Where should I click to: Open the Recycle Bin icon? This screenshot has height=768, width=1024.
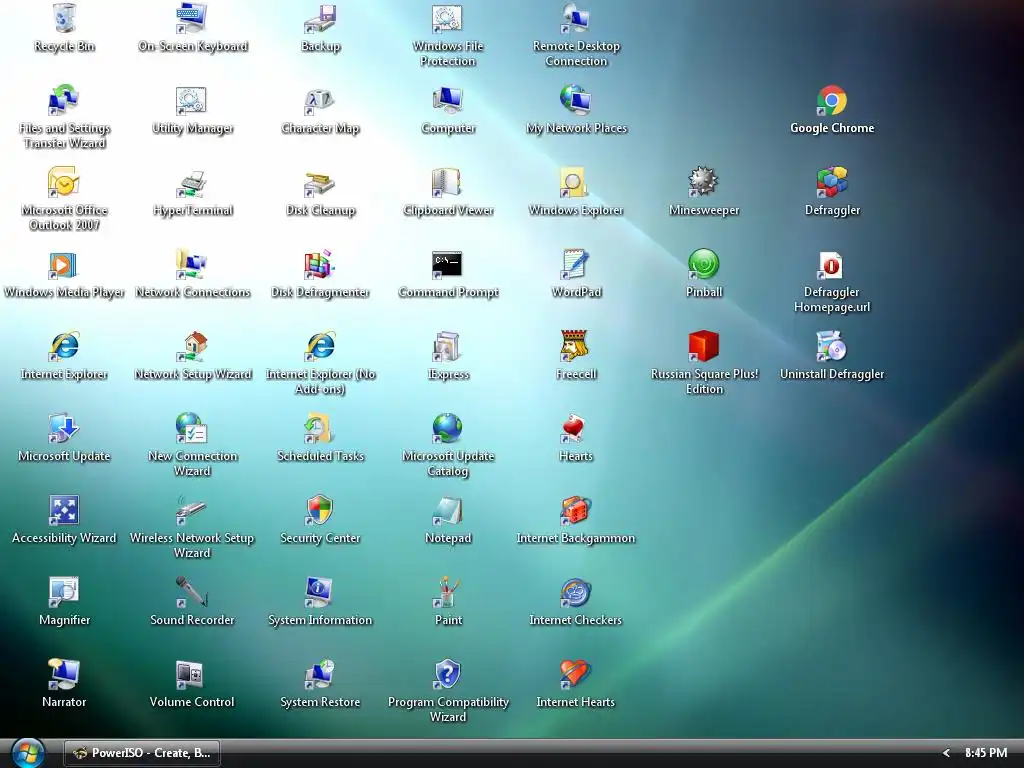64,18
